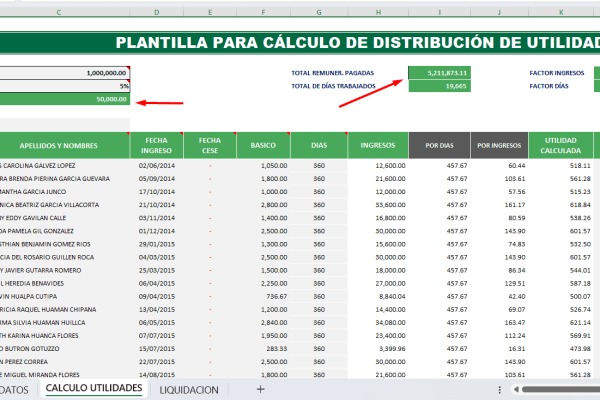Viewport: 600px width, 400px height.
Task: Select the EDDY GAVILAN CALLE cell
Action: click(65, 218)
